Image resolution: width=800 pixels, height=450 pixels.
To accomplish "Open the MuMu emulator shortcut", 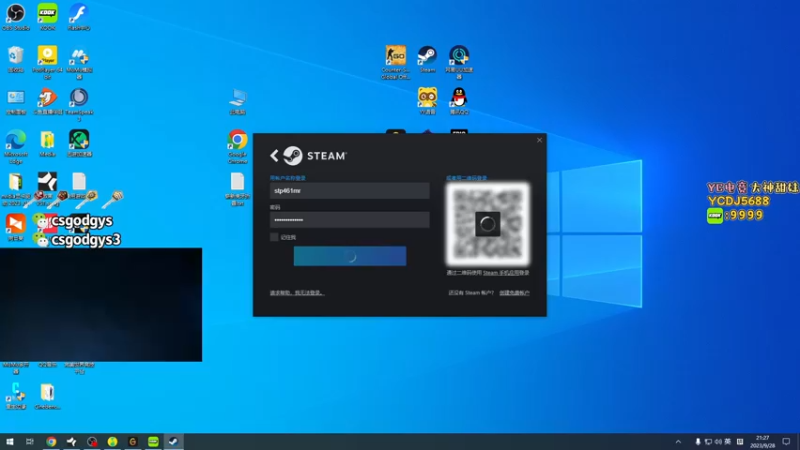I will point(79,62).
